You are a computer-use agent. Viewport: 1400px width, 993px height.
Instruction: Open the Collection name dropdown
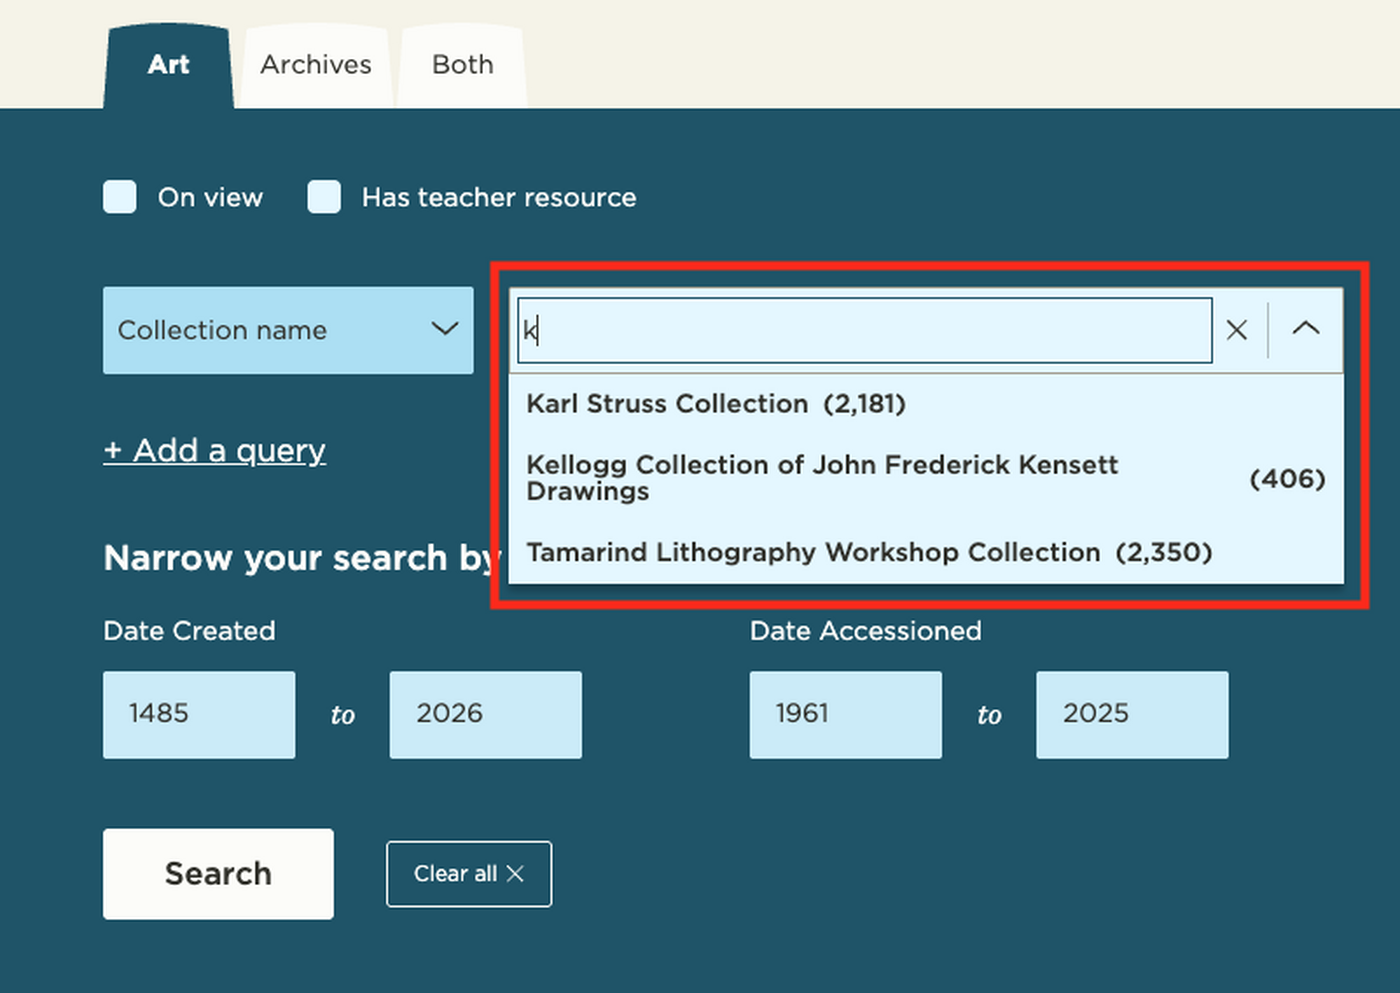(x=288, y=330)
